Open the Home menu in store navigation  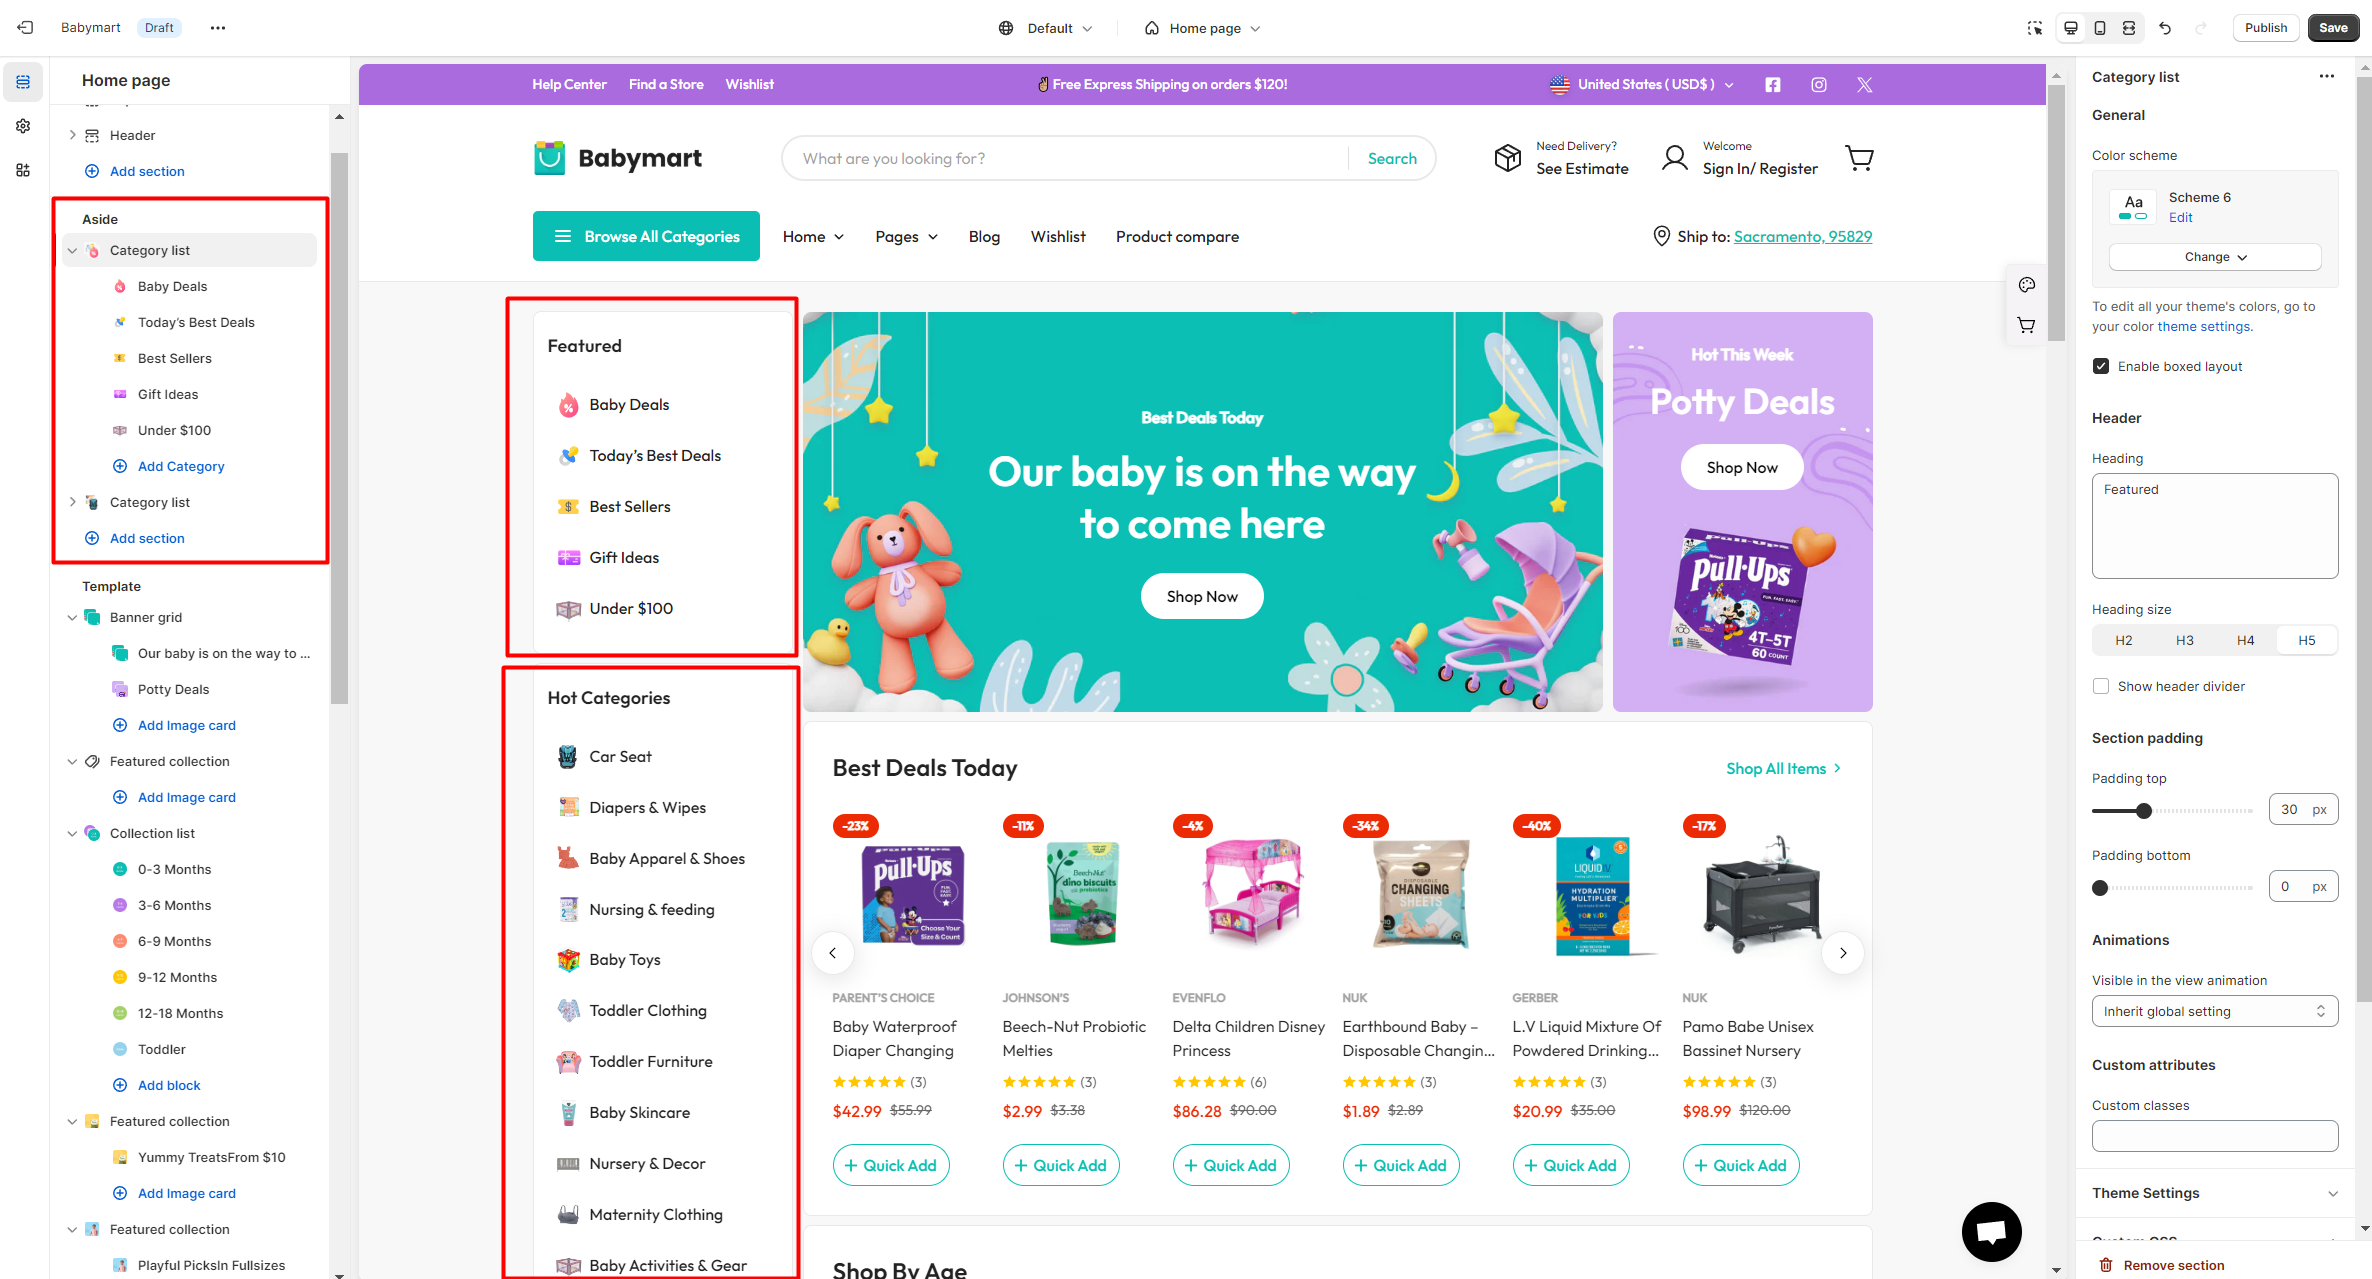(x=813, y=237)
